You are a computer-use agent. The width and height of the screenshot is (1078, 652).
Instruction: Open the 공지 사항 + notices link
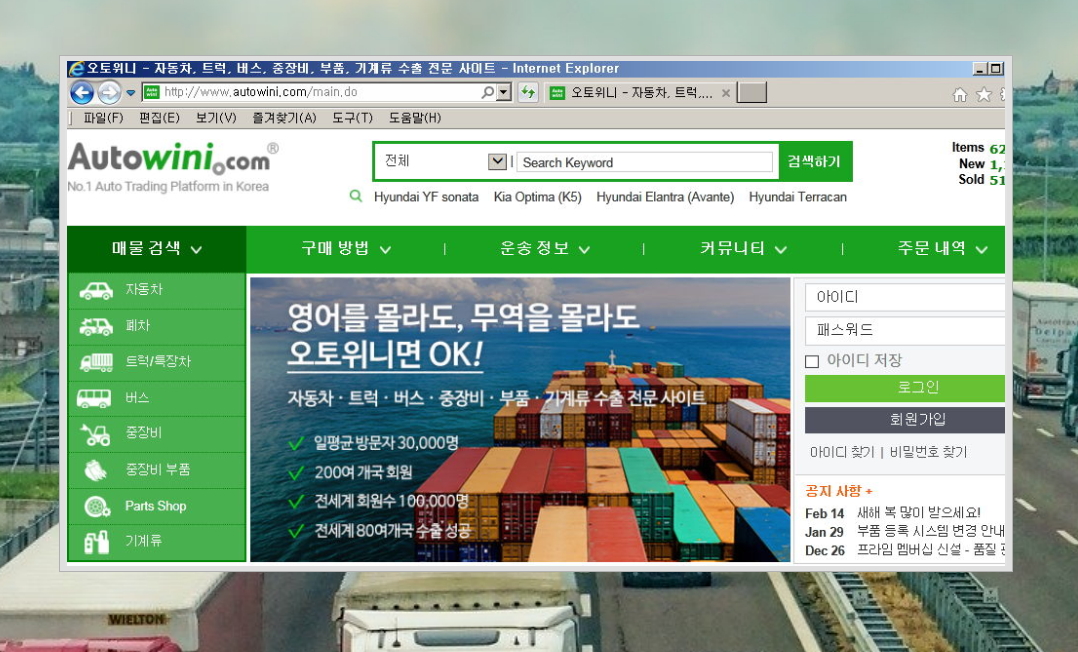839,491
